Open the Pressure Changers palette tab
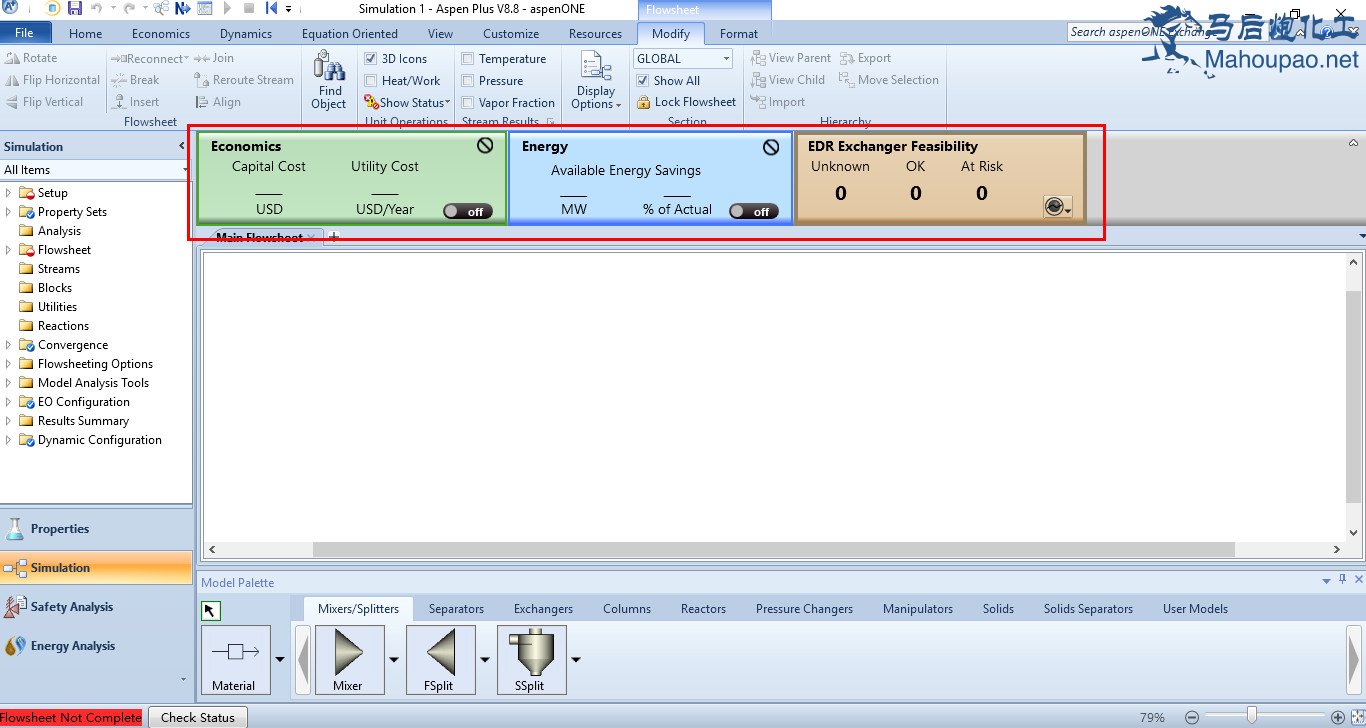1366x728 pixels. (x=804, y=609)
